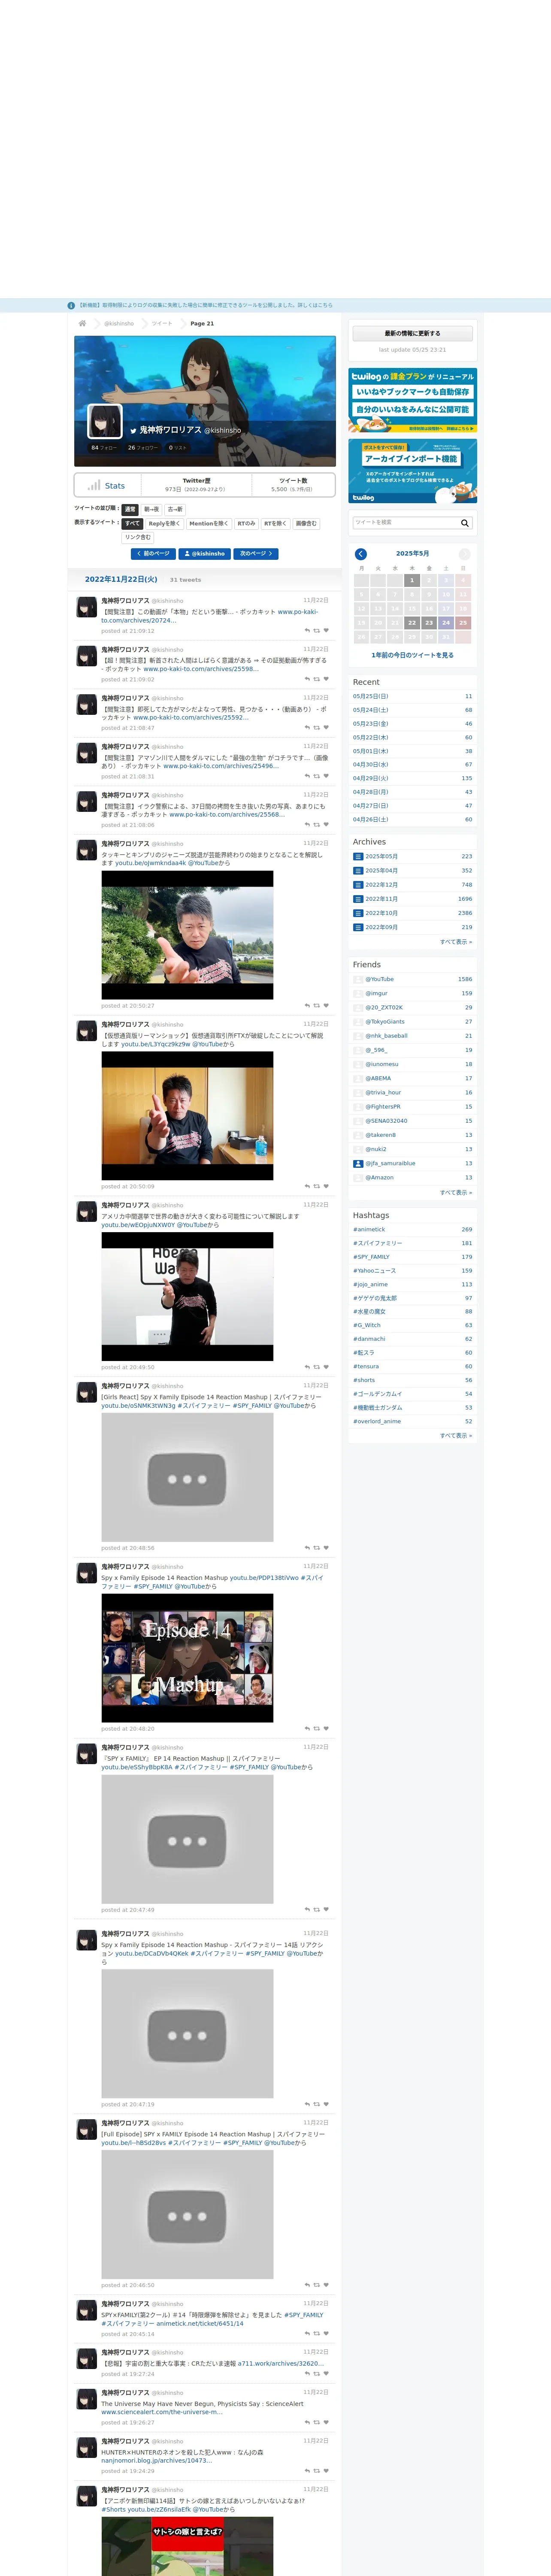
Task: Switch sort order to 古→新
Action: click(175, 509)
